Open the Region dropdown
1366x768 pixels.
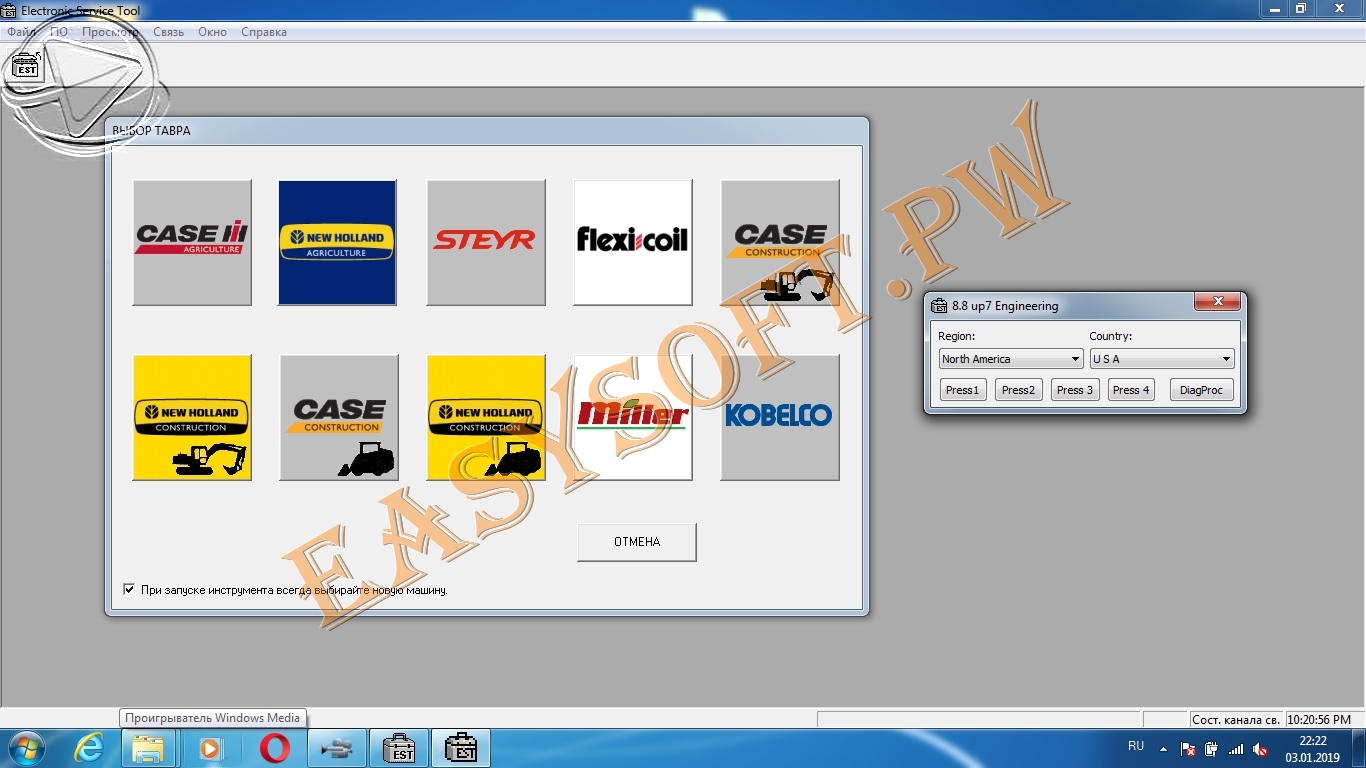1011,359
